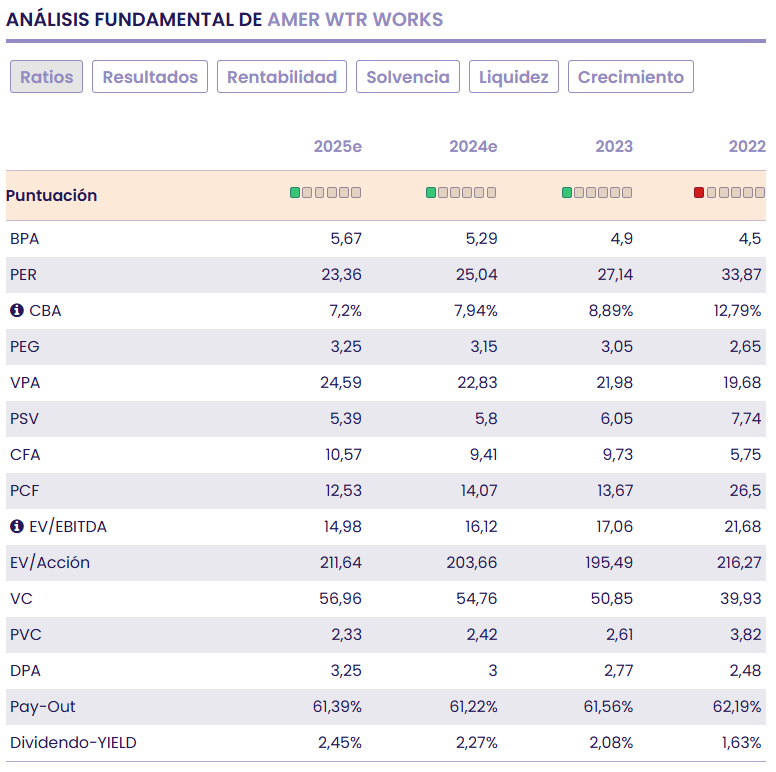Click the Pay-Out row label
The width and height of the screenshot is (776, 772).
pos(43,707)
